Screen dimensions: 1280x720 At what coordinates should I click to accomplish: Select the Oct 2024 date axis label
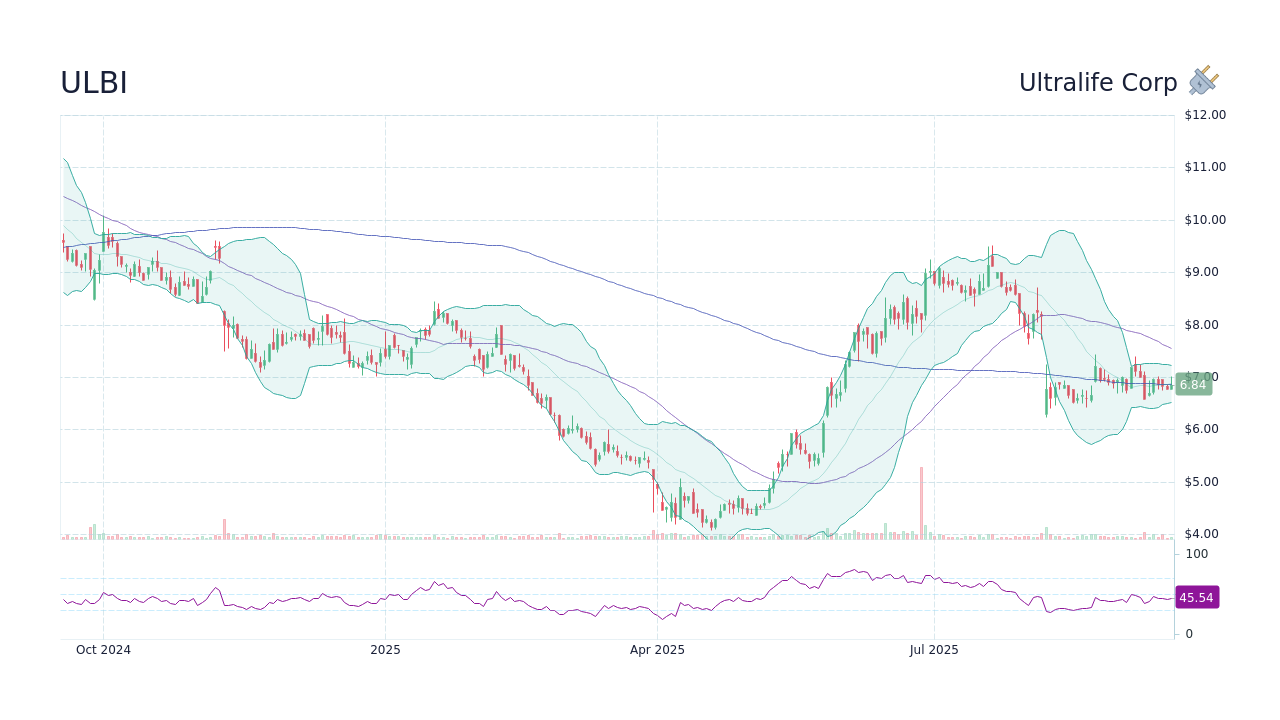103,649
